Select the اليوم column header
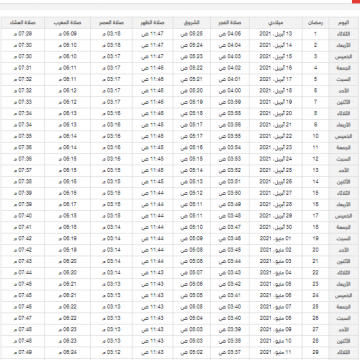 tap(344, 23)
